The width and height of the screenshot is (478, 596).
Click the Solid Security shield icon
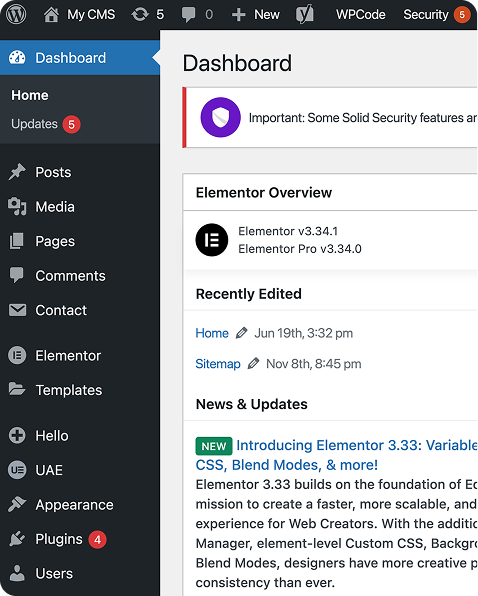point(220,117)
